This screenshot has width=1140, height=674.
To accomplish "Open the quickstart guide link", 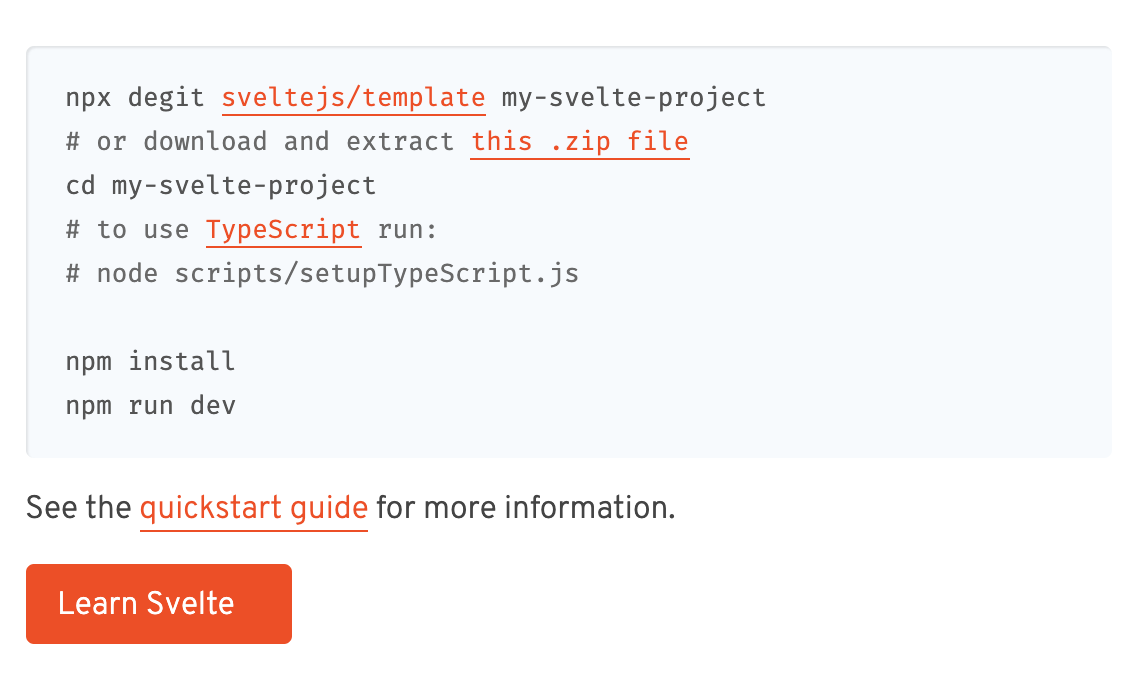I will pos(254,508).
